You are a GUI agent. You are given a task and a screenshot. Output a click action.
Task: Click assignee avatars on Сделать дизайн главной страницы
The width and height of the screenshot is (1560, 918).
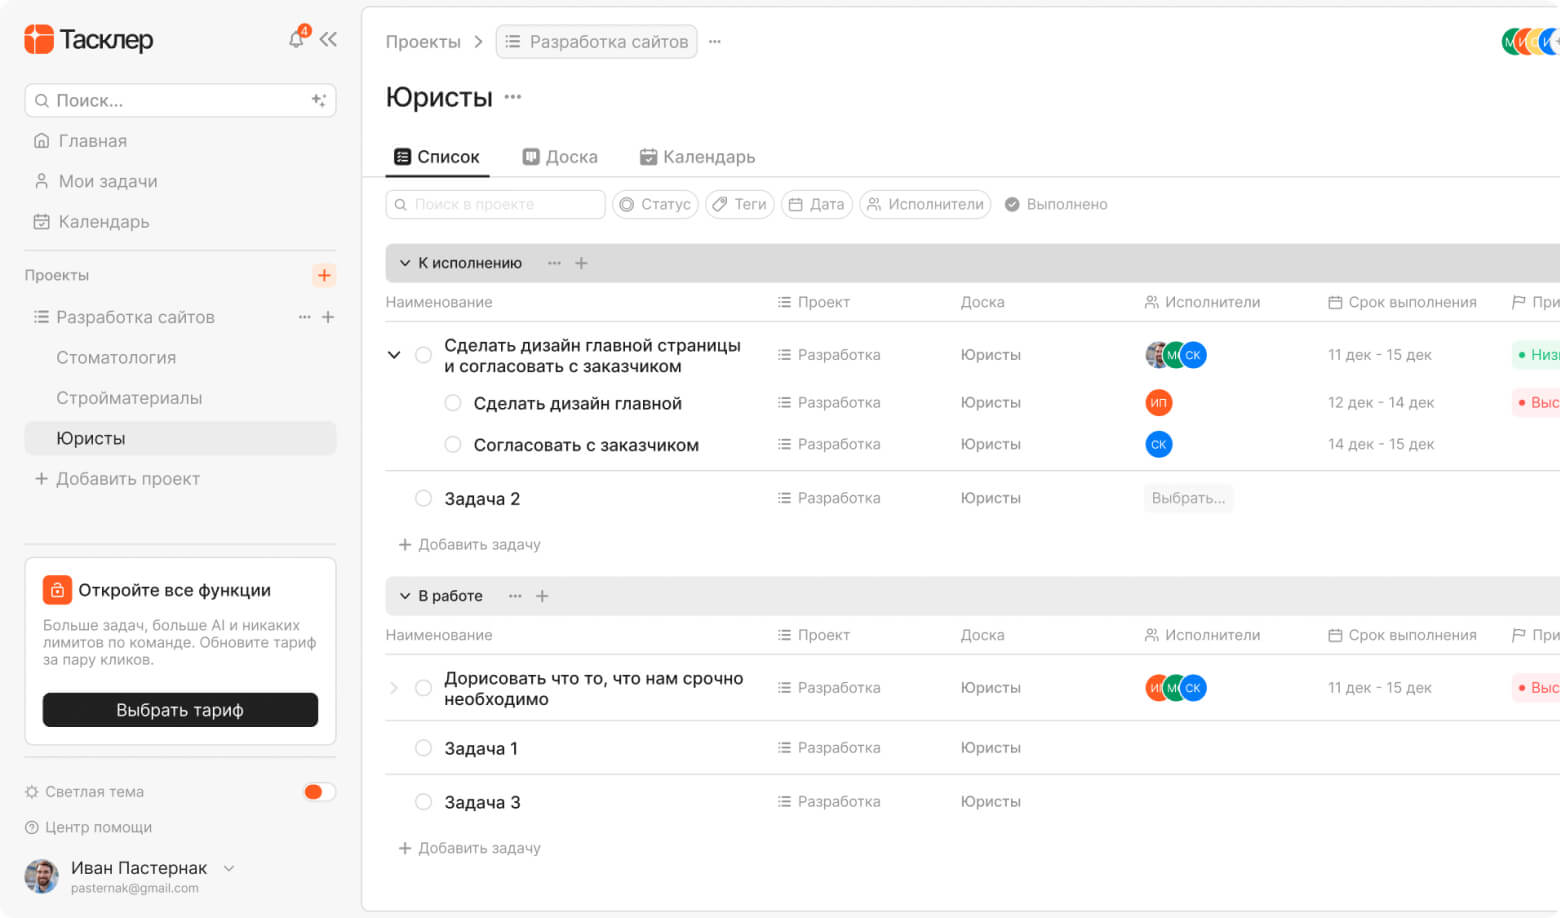[x=1176, y=355]
